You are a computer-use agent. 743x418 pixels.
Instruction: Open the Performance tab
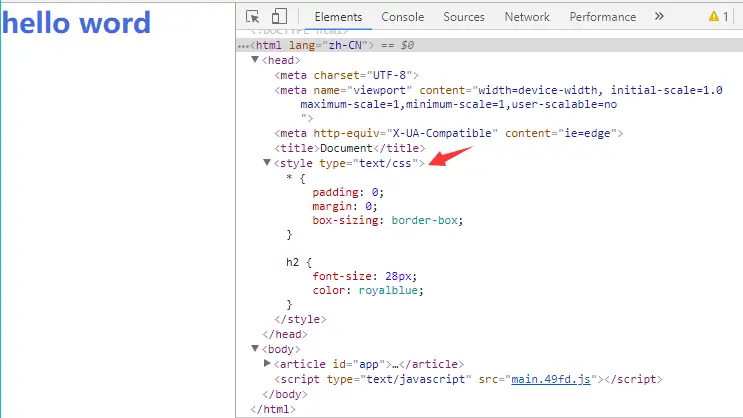tap(603, 17)
